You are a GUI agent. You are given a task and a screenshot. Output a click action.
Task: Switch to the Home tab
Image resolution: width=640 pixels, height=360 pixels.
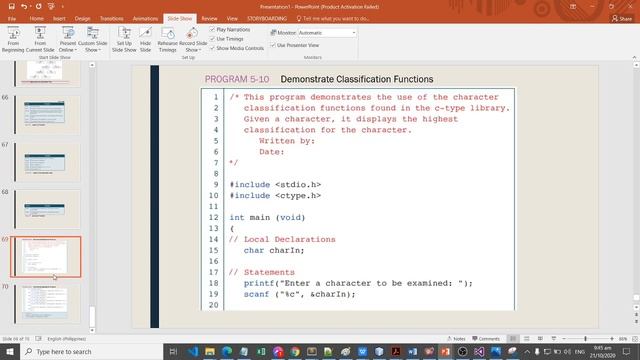(x=36, y=19)
